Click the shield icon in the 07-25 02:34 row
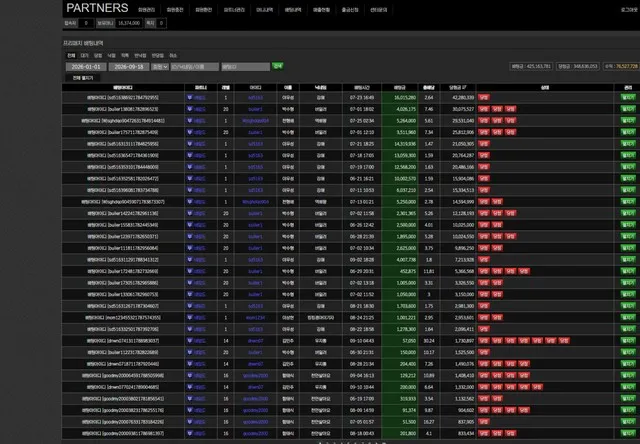This screenshot has width=640, height=444. tap(190, 120)
